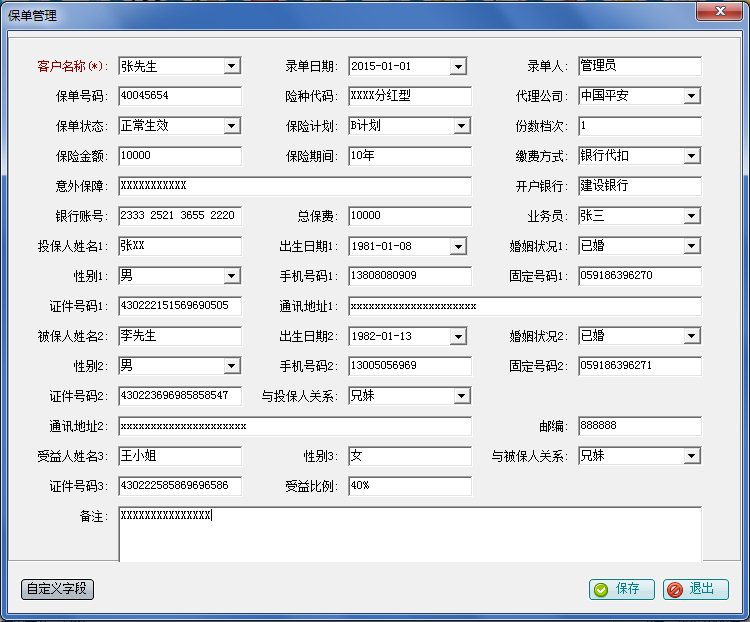Focus the 银行账号 bank account field
750x622 pixels.
click(180, 216)
